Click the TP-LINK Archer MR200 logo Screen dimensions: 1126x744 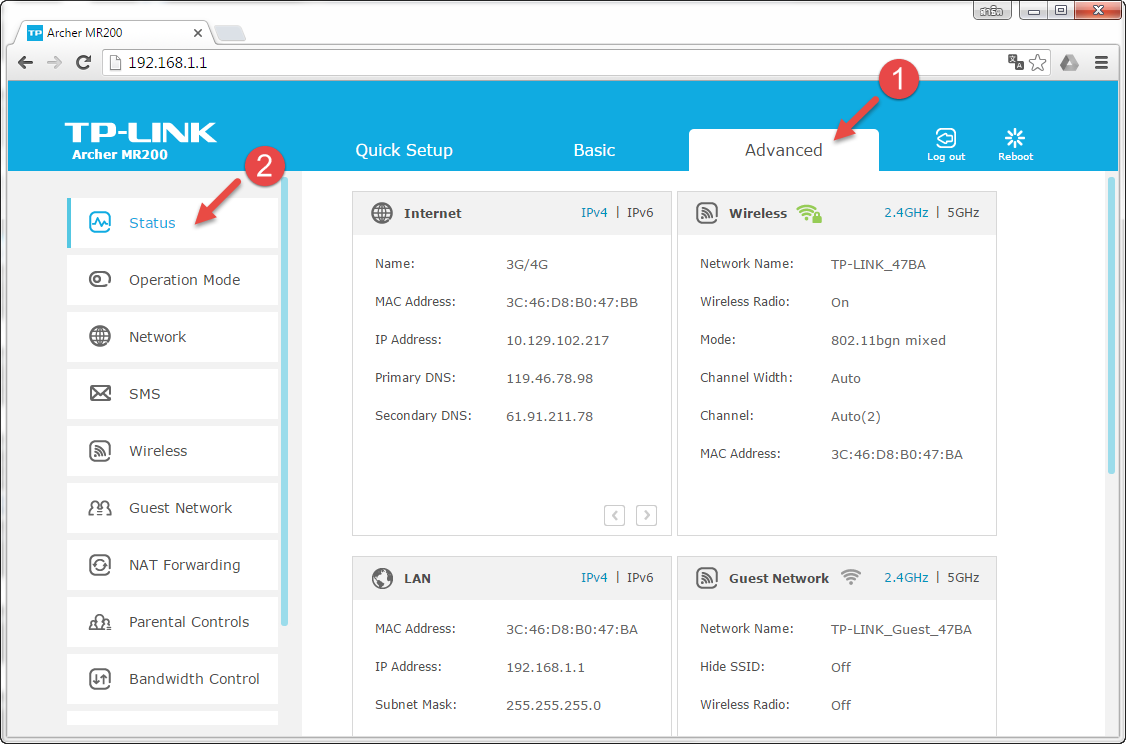pos(141,141)
